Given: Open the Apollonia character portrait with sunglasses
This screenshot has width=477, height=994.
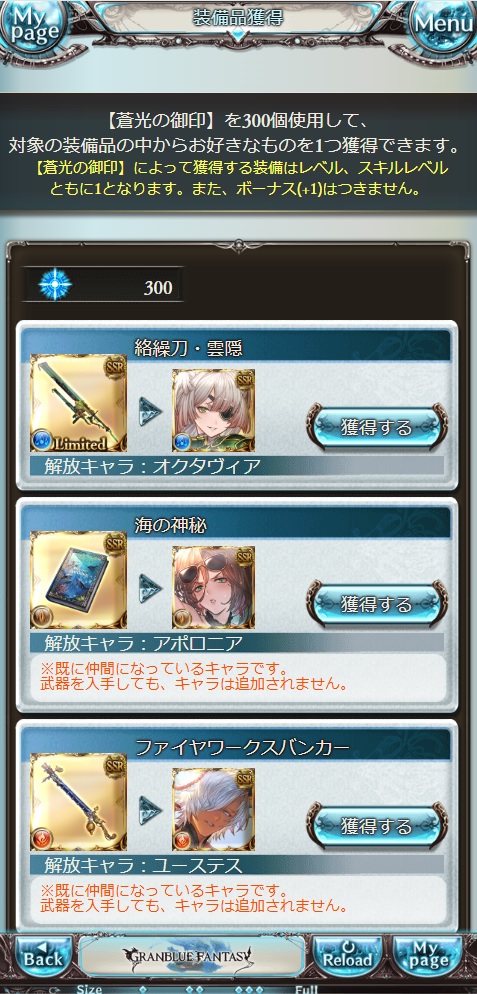Looking at the screenshot, I should pyautogui.click(x=214, y=587).
